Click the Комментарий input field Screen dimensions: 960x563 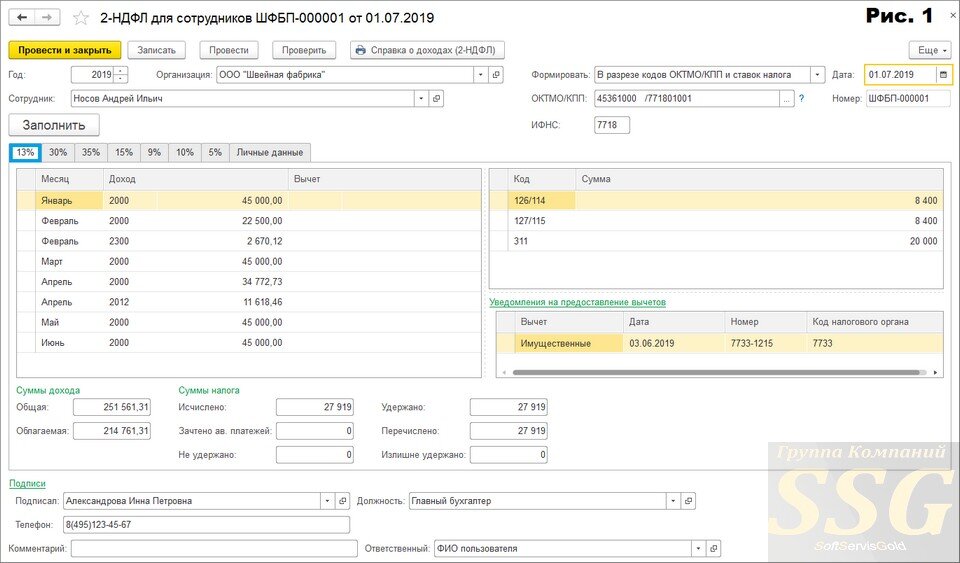coord(214,549)
